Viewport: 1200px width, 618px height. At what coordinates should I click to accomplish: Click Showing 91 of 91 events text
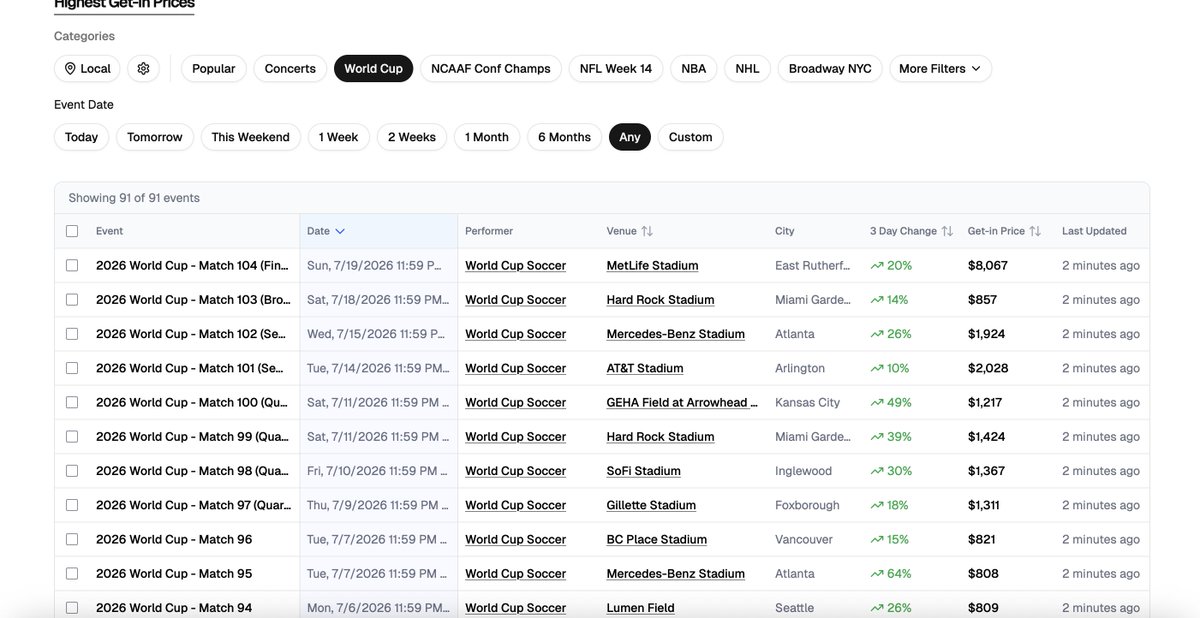coord(134,198)
